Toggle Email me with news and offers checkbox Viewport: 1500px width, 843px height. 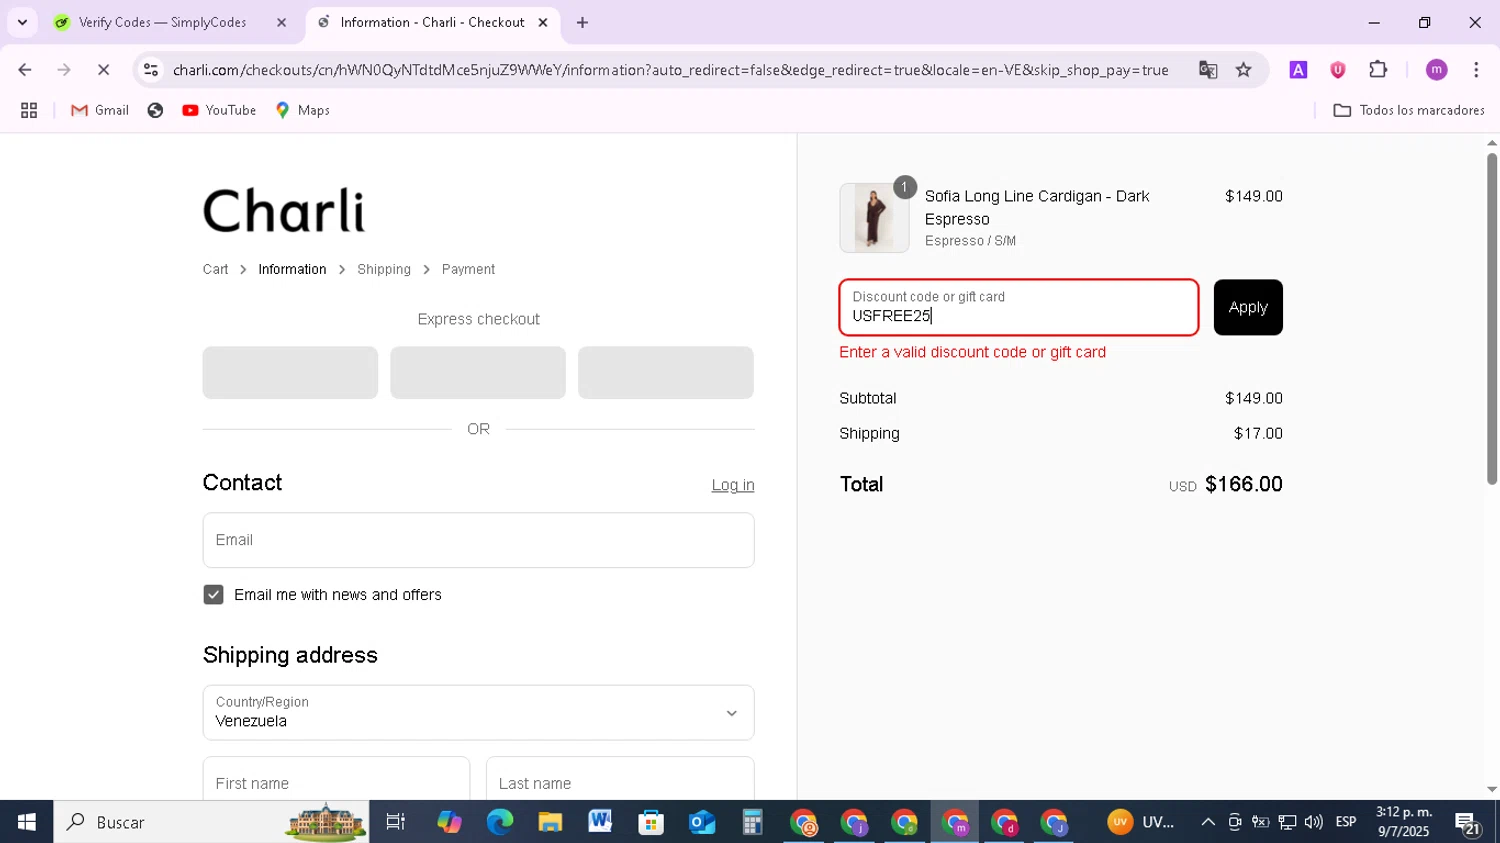[x=213, y=595]
